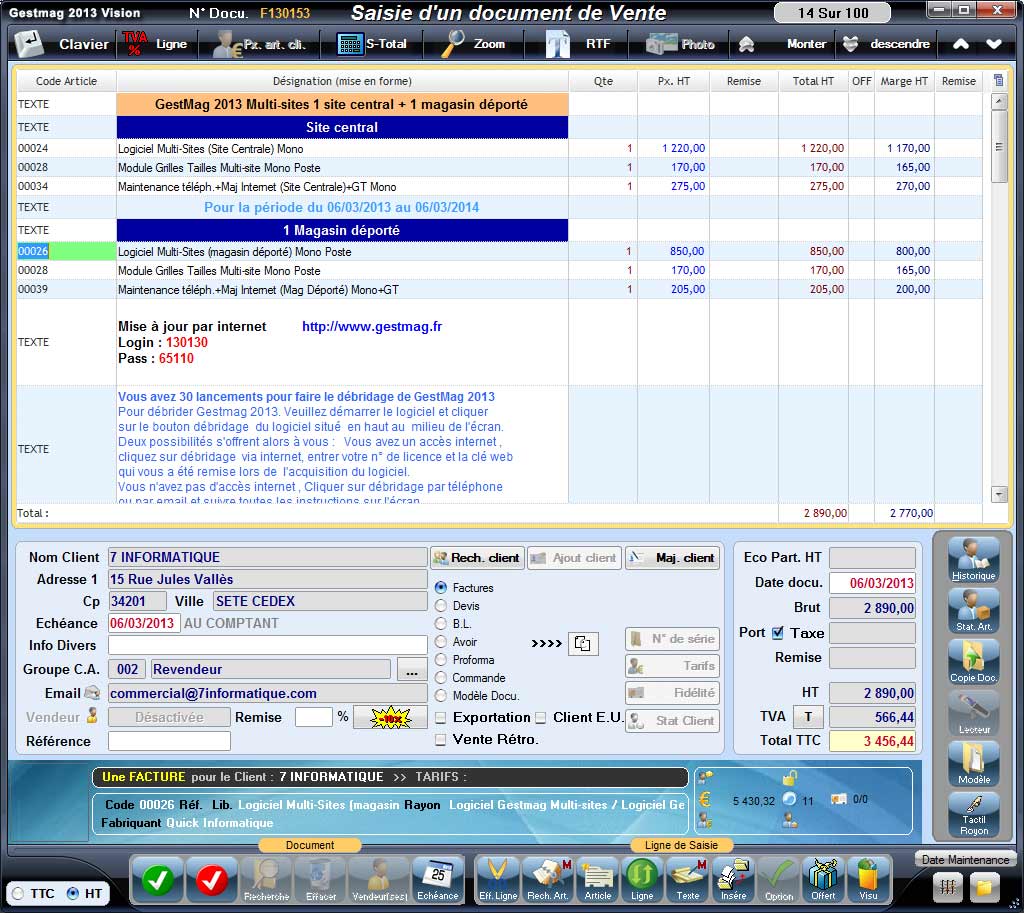Click the TVA Ligne toolbar icon

click(x=155, y=44)
